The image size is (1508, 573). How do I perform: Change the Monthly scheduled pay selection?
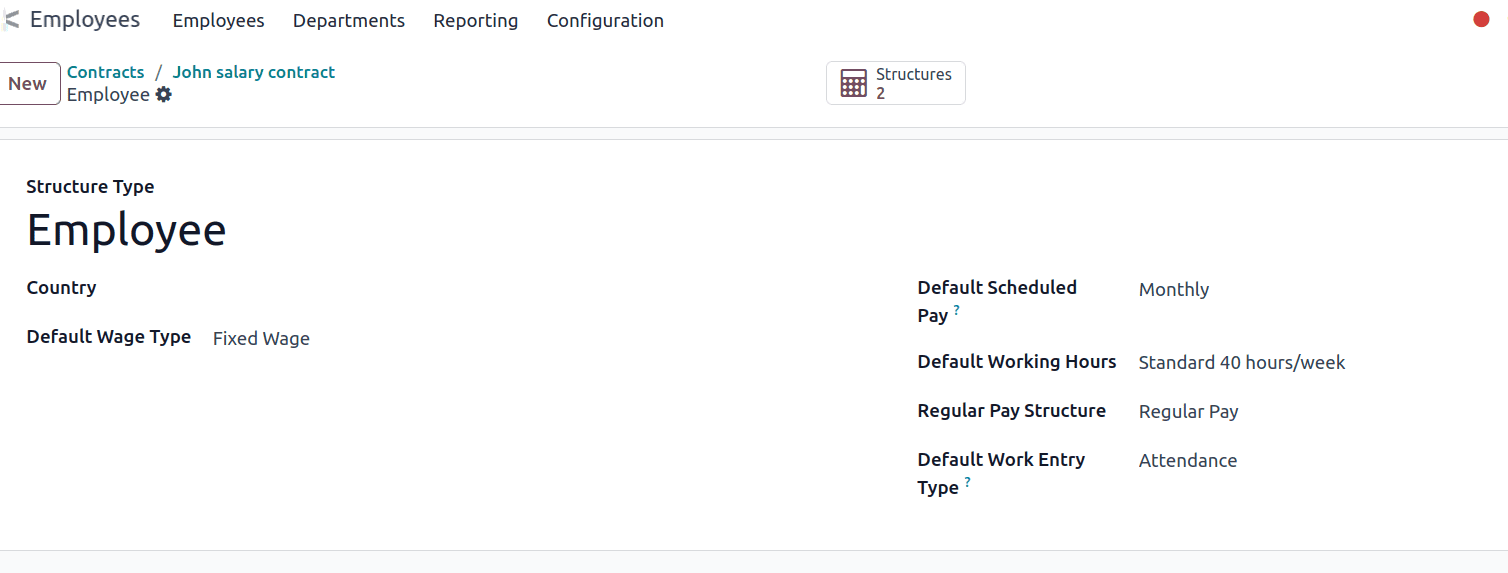click(x=1174, y=290)
